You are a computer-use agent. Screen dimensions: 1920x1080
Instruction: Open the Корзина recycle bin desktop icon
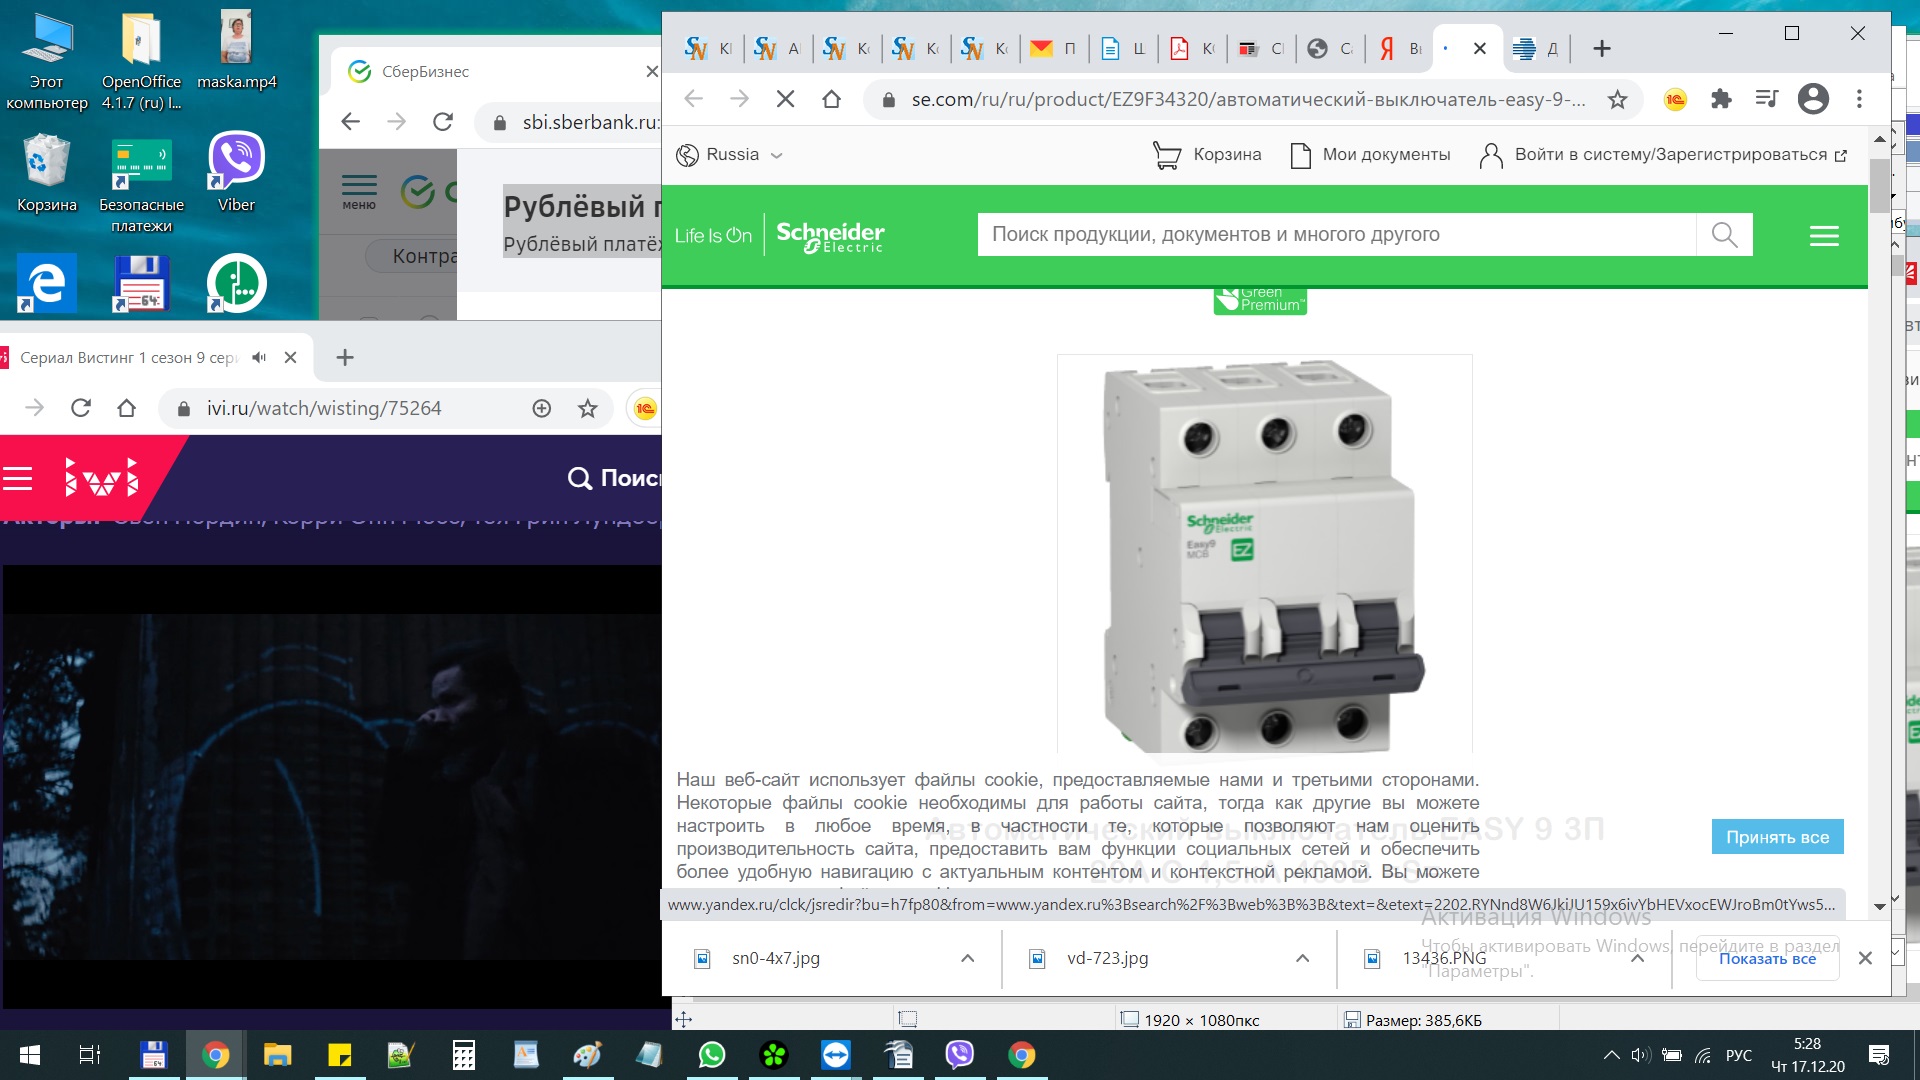point(47,174)
